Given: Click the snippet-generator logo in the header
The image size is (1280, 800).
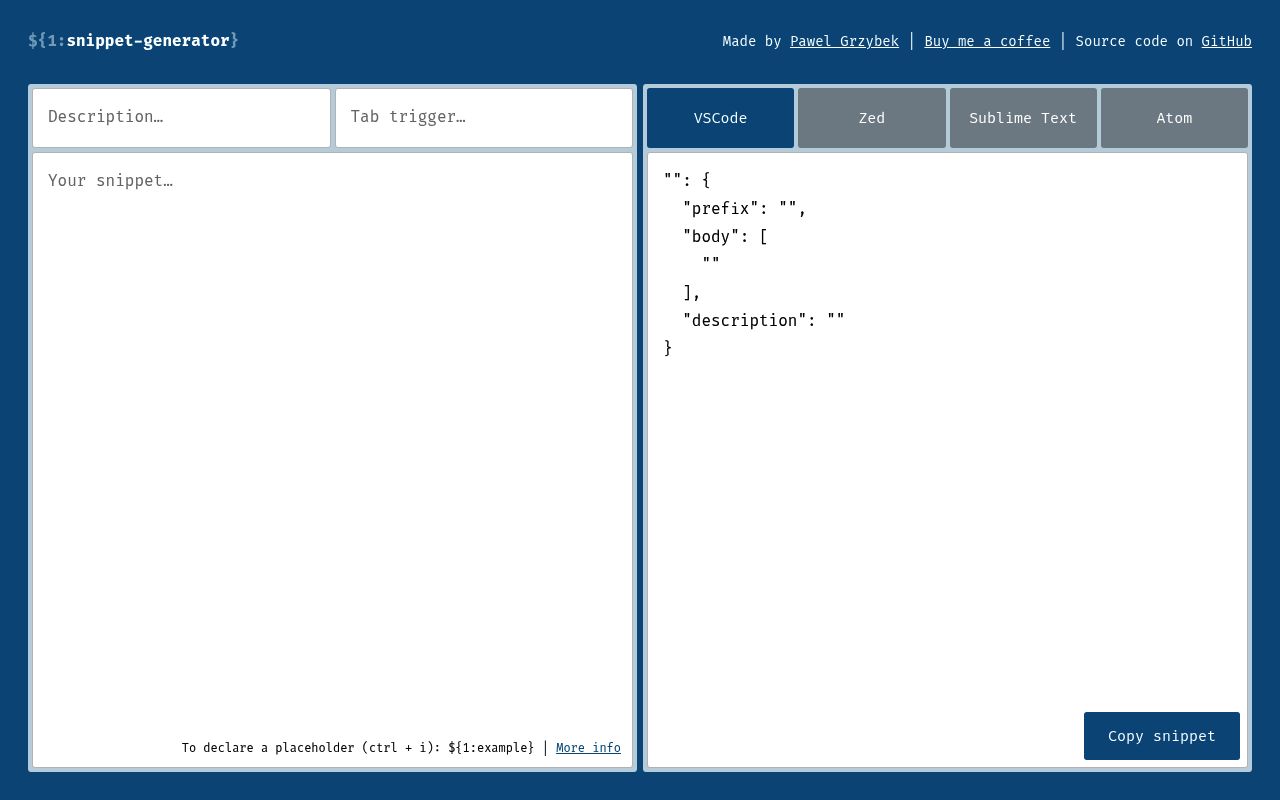Looking at the screenshot, I should (133, 41).
